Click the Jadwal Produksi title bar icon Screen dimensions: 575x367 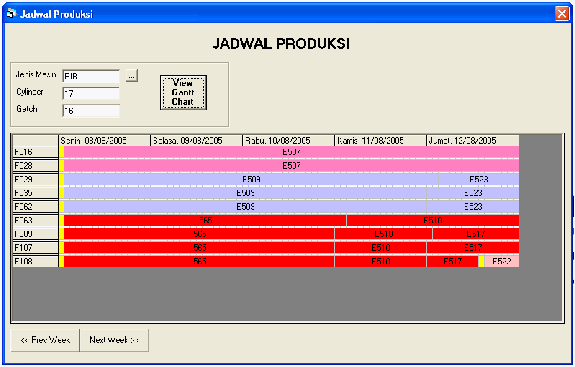[x=12, y=14]
